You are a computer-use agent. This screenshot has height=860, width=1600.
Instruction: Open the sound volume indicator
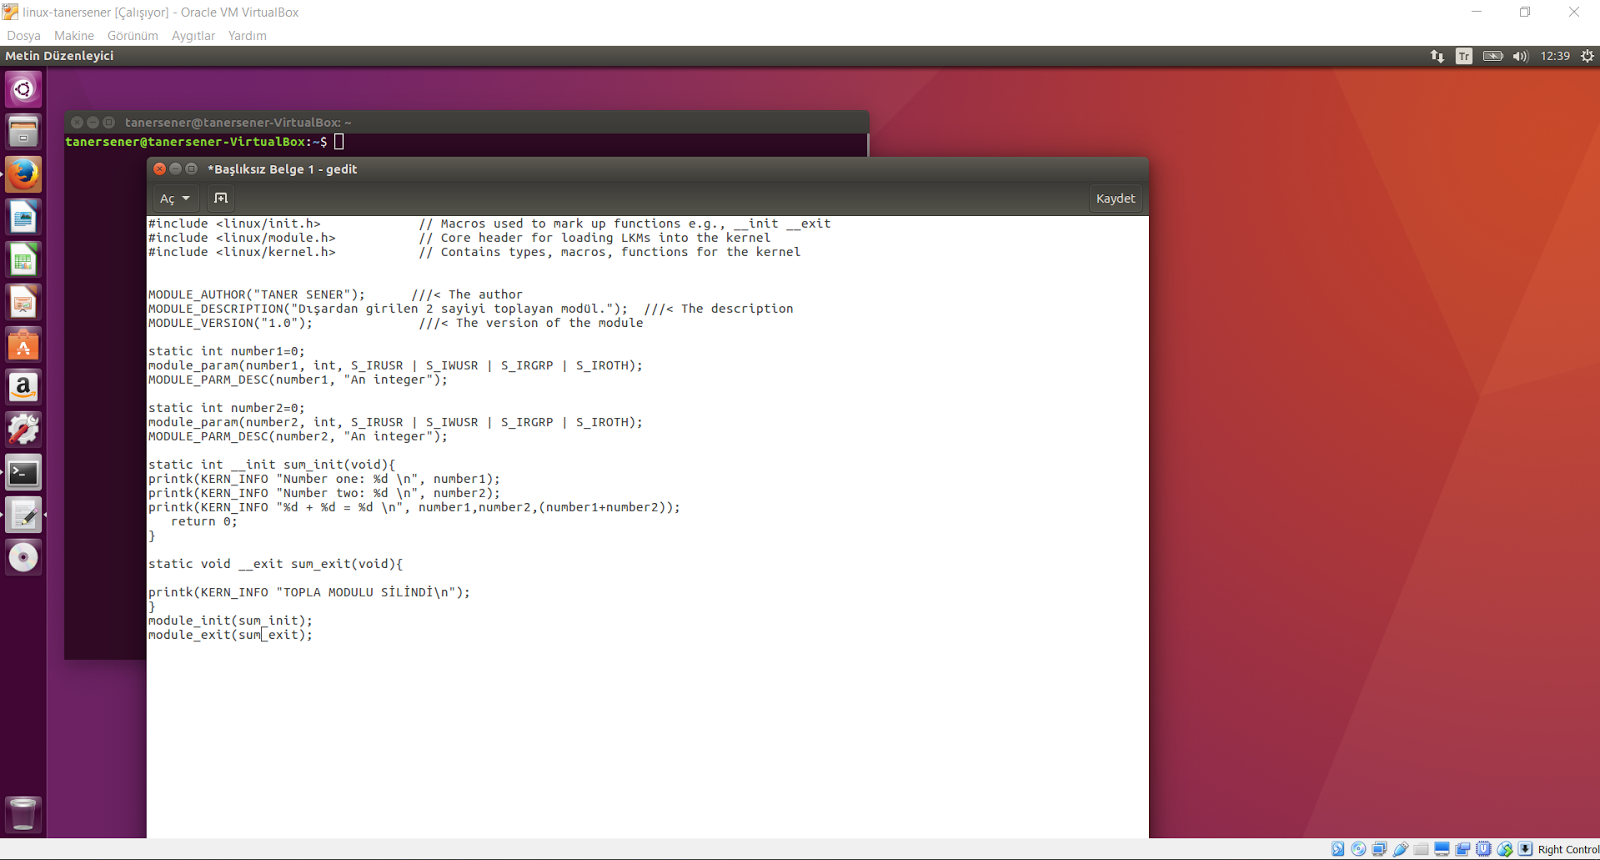pos(1520,56)
